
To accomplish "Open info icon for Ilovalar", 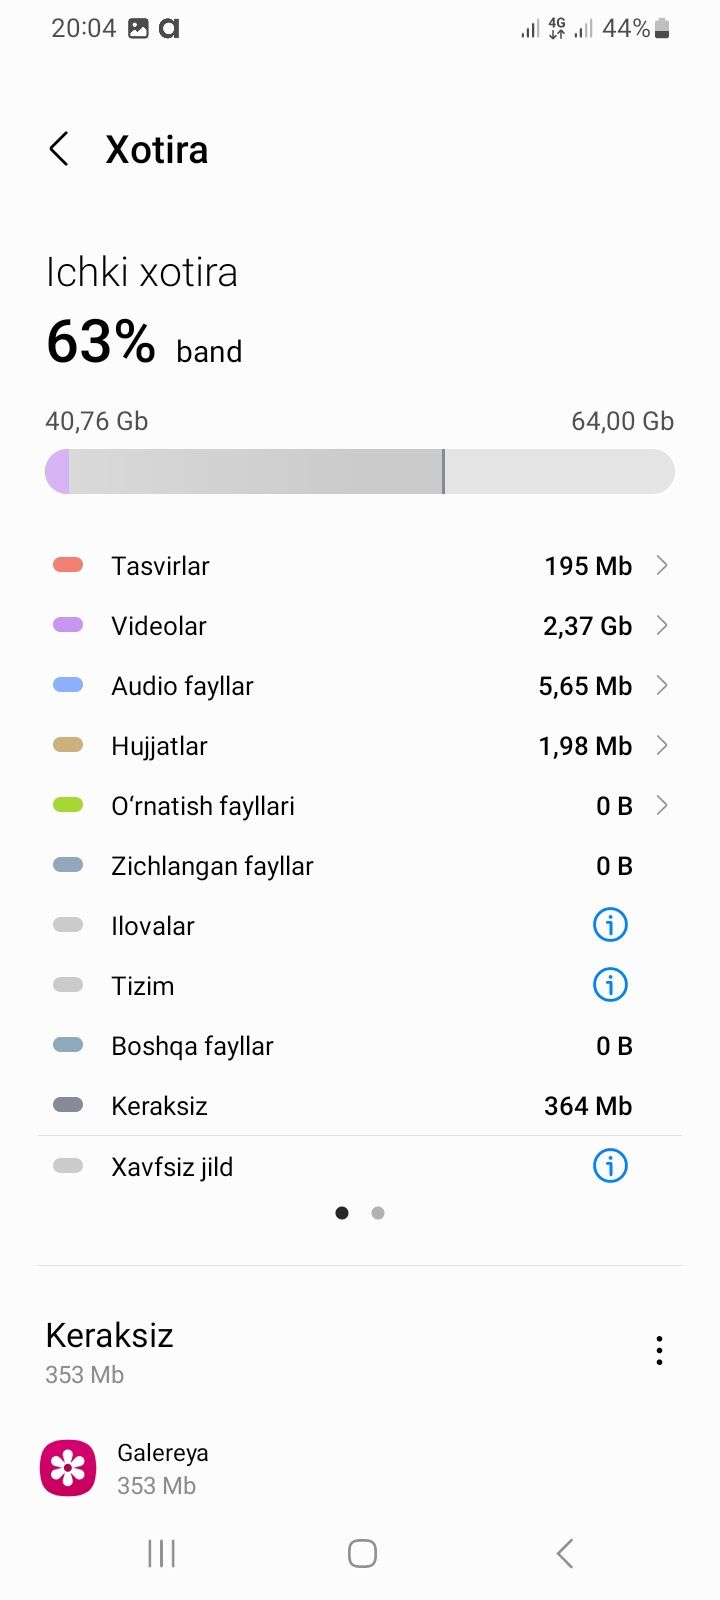I will 610,925.
